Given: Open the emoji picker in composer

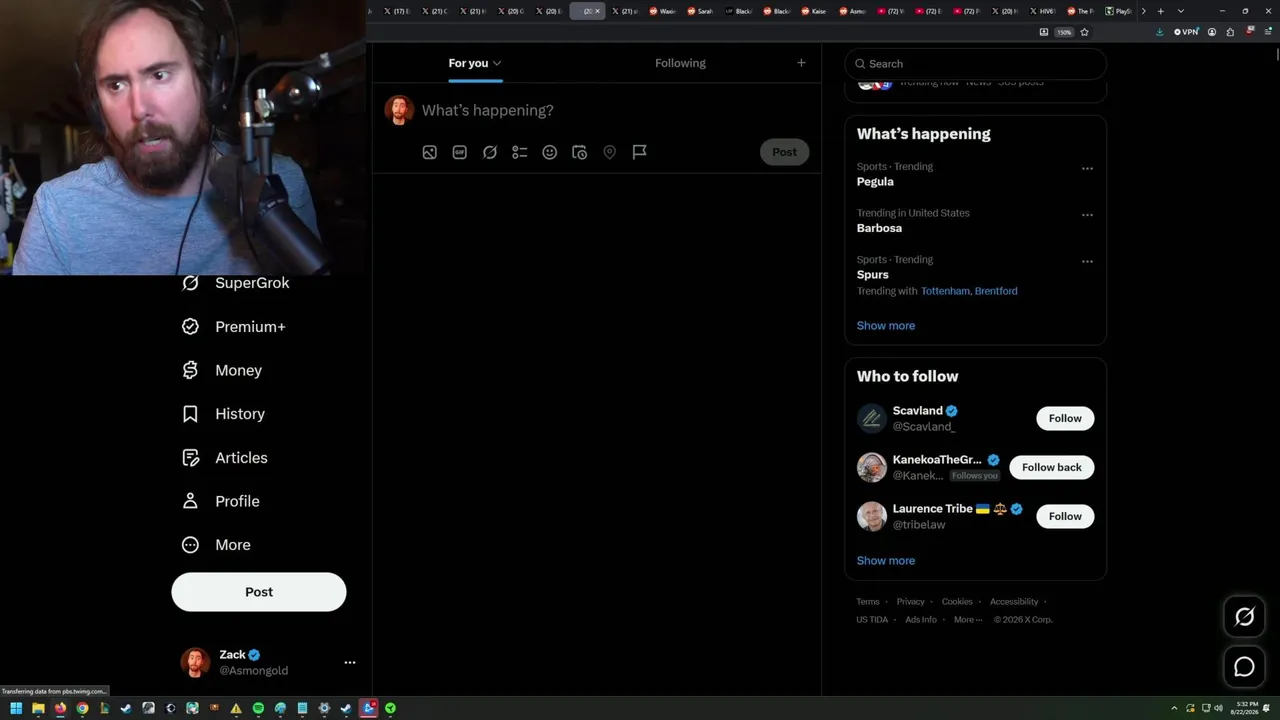Looking at the screenshot, I should click(550, 152).
